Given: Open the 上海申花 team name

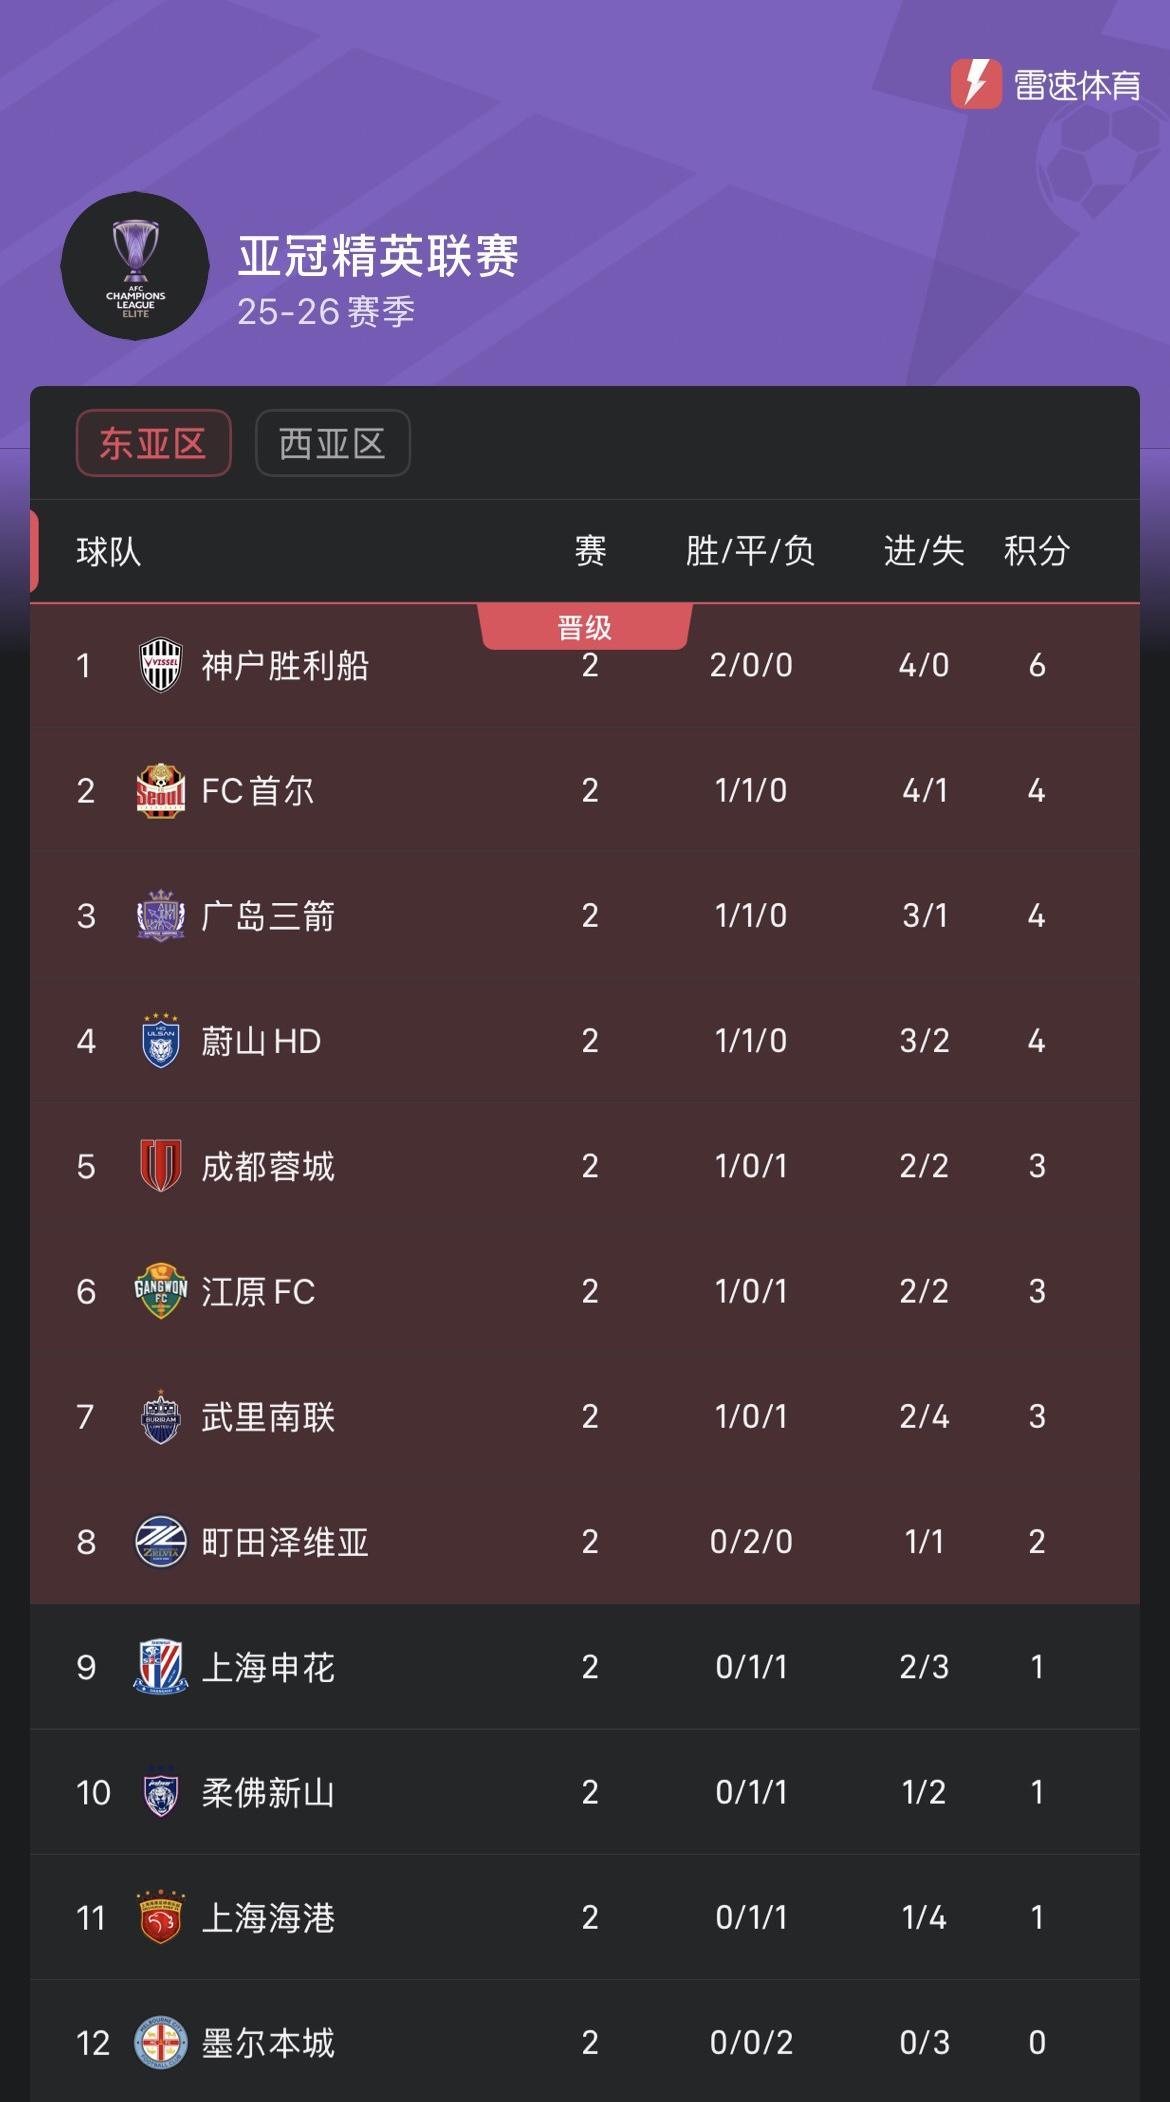Looking at the screenshot, I should 268,1667.
